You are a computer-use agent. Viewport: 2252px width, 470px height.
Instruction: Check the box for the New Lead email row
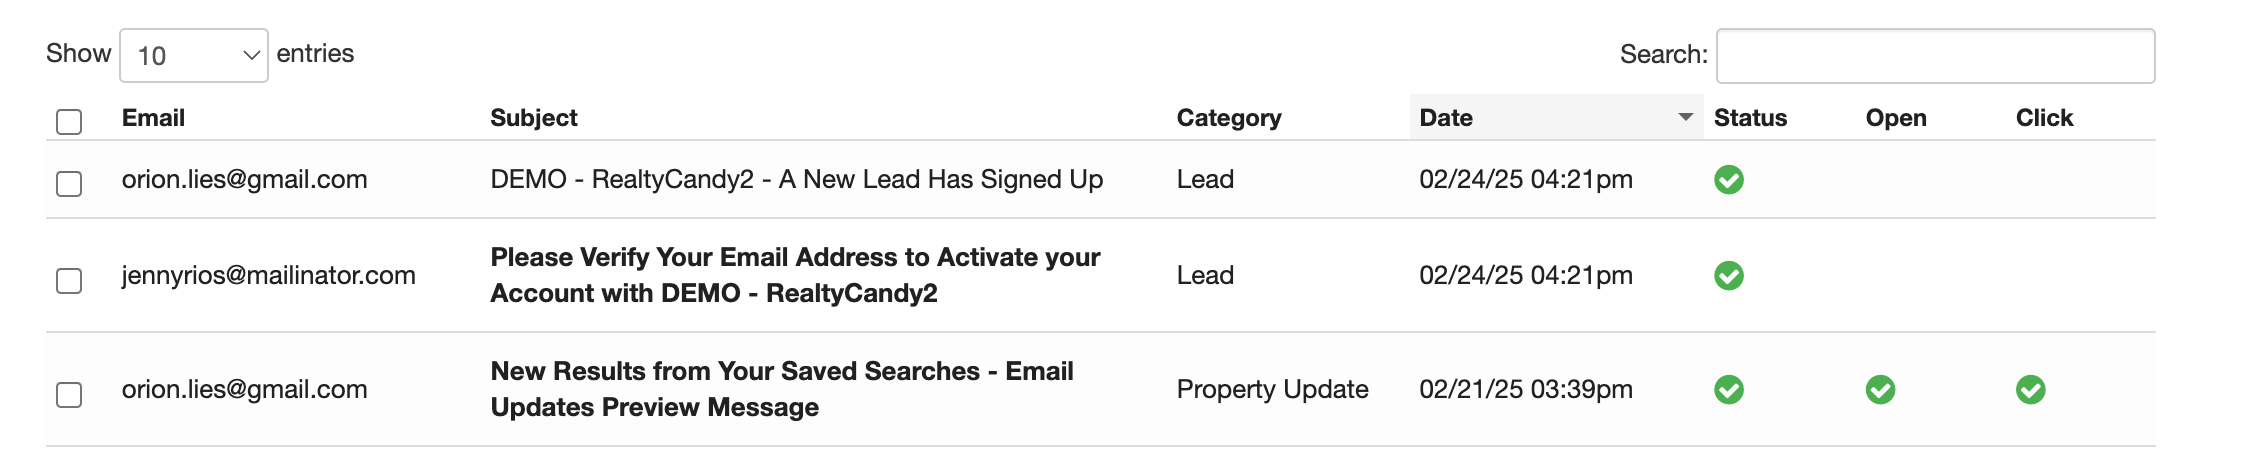pos(69,184)
